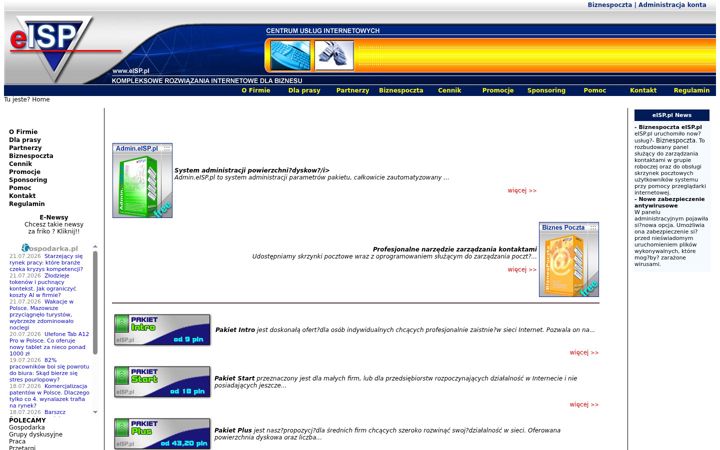Select Kontakt in the top navigation bar

tap(643, 90)
